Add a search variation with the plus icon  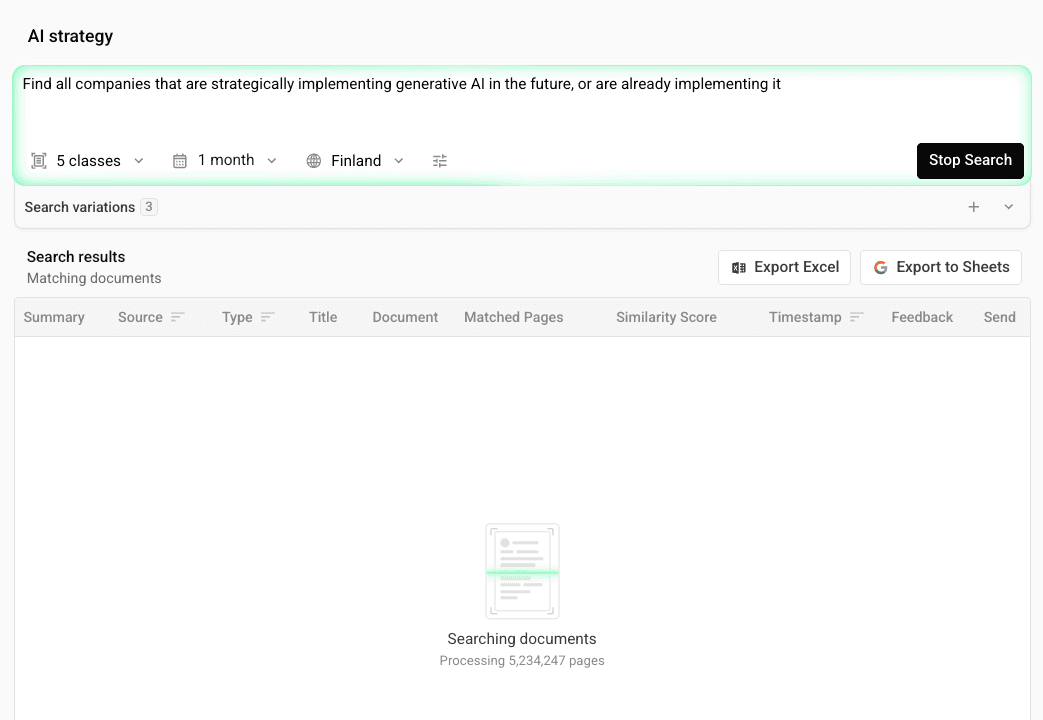[x=974, y=207]
